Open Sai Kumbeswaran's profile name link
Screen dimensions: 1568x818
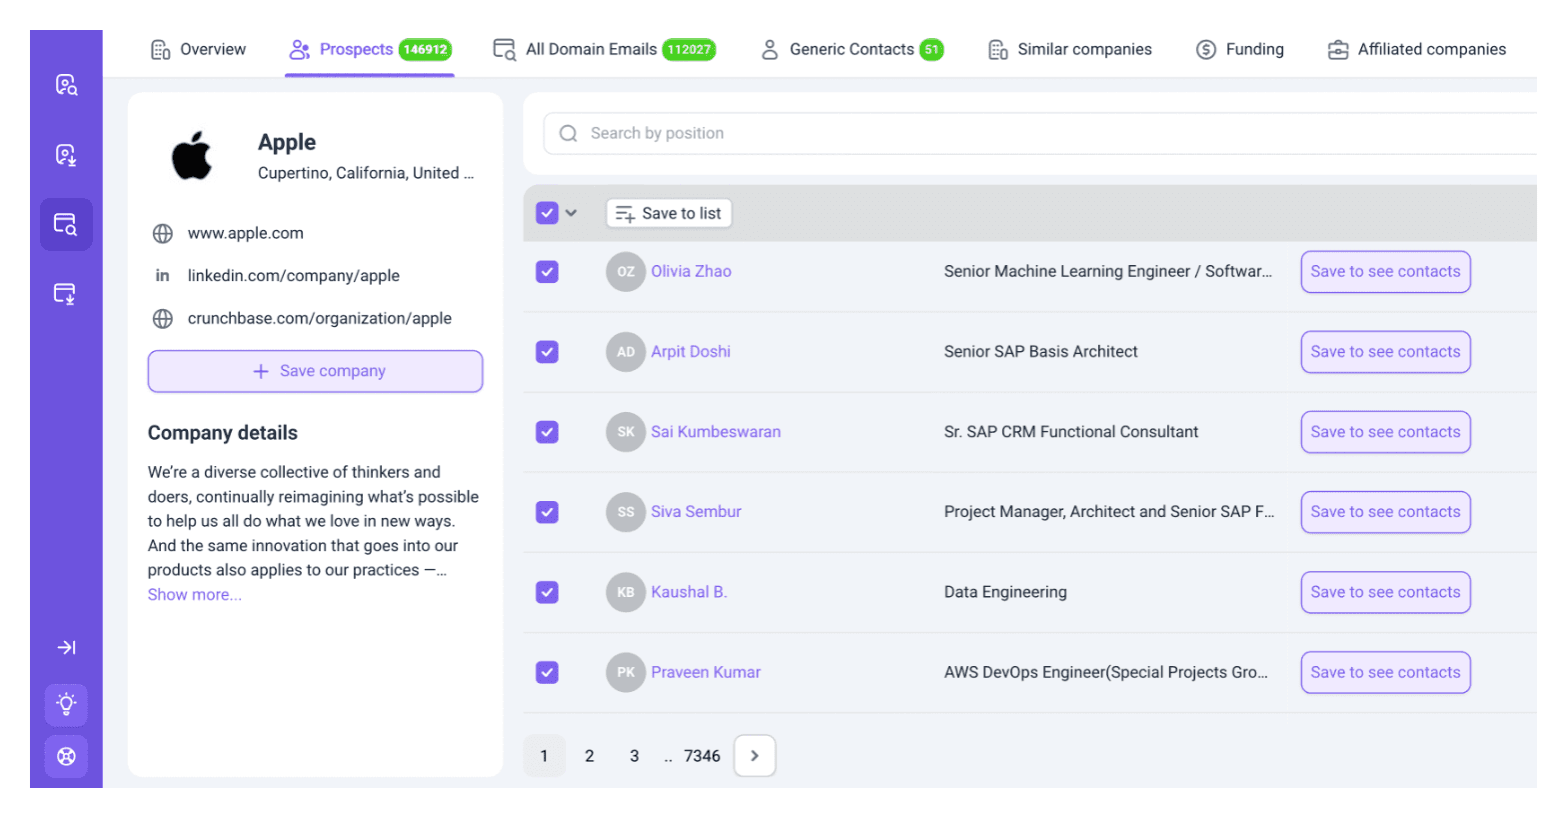[x=716, y=432]
